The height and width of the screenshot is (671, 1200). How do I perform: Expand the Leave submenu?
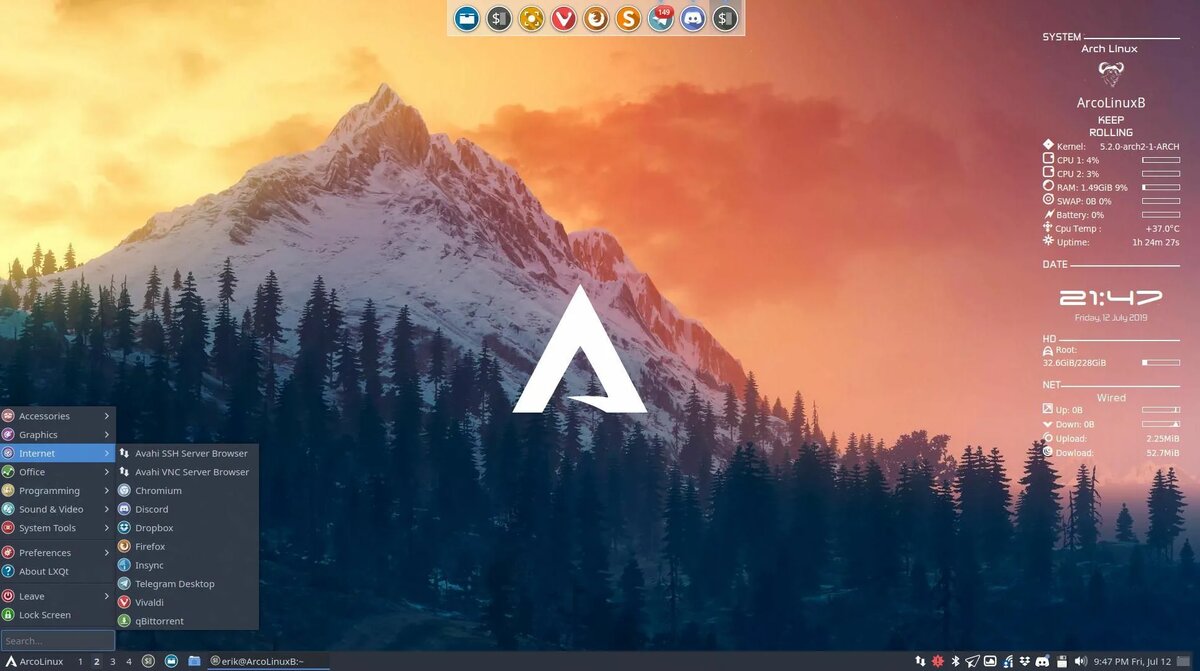(x=30, y=595)
